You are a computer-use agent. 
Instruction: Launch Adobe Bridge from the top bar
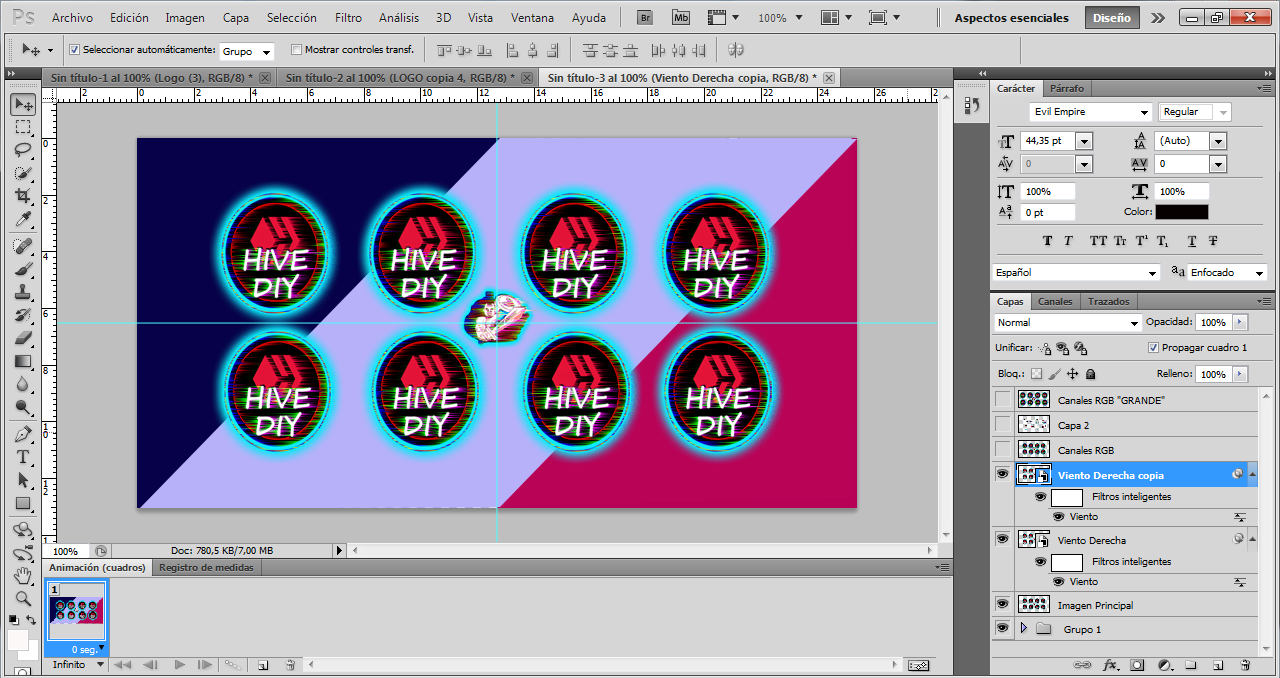click(x=645, y=18)
